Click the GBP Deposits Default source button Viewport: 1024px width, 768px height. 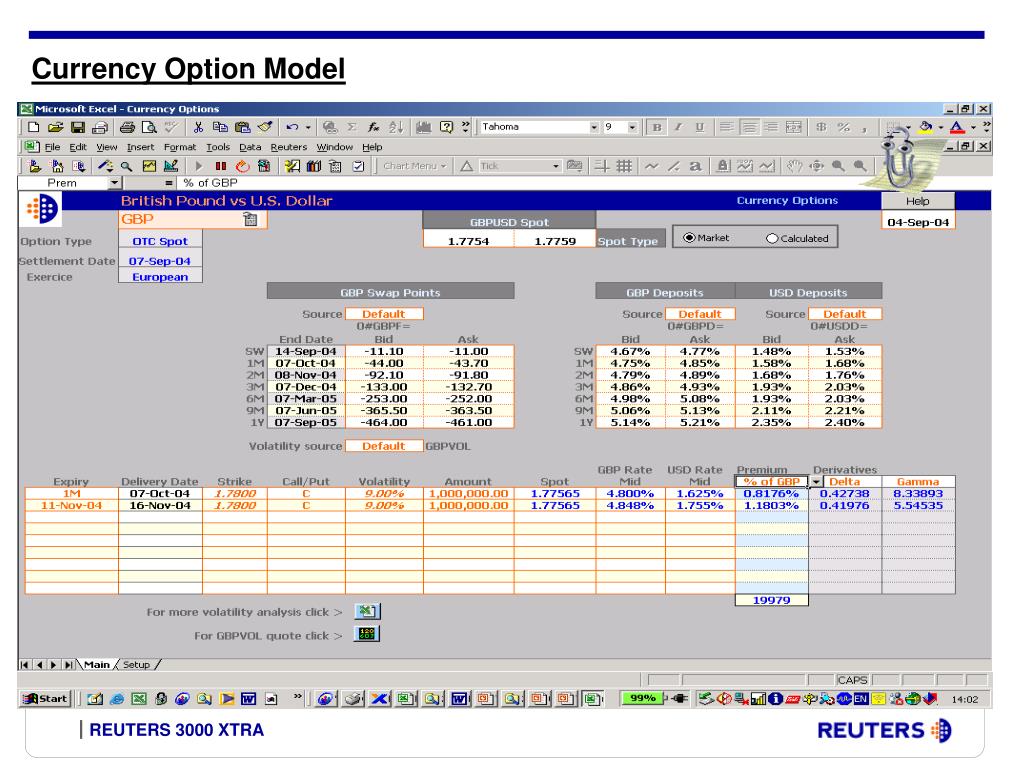pos(699,314)
